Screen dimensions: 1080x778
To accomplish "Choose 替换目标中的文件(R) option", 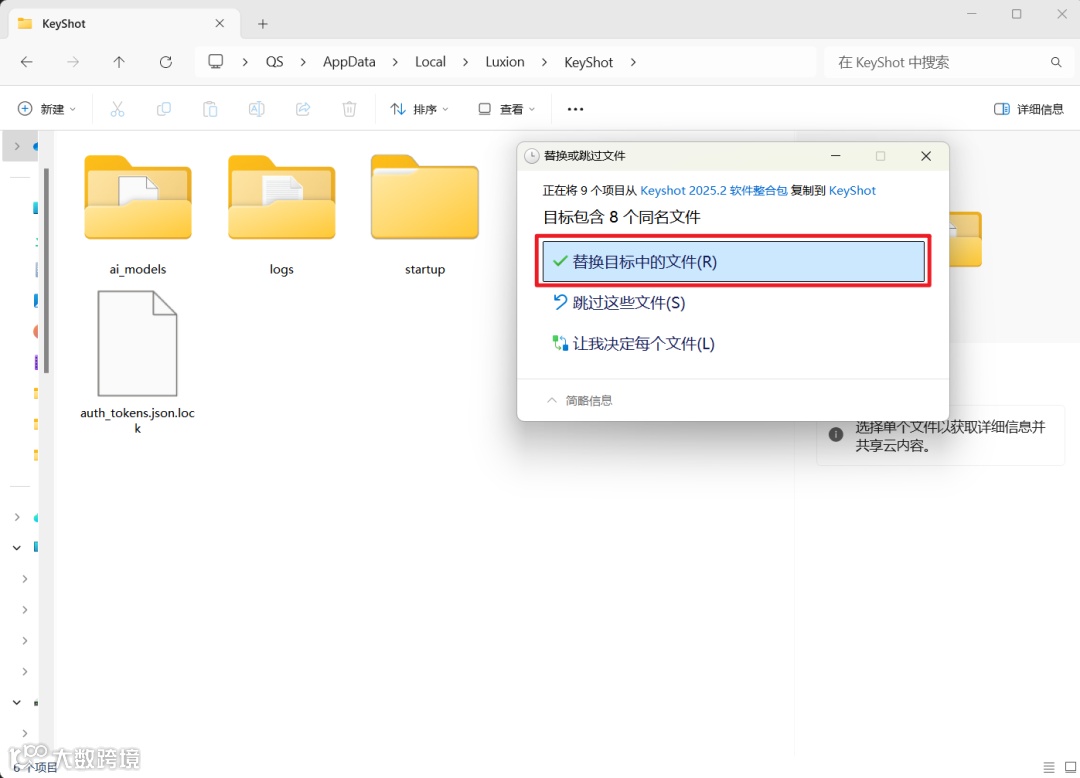I will tap(734, 262).
